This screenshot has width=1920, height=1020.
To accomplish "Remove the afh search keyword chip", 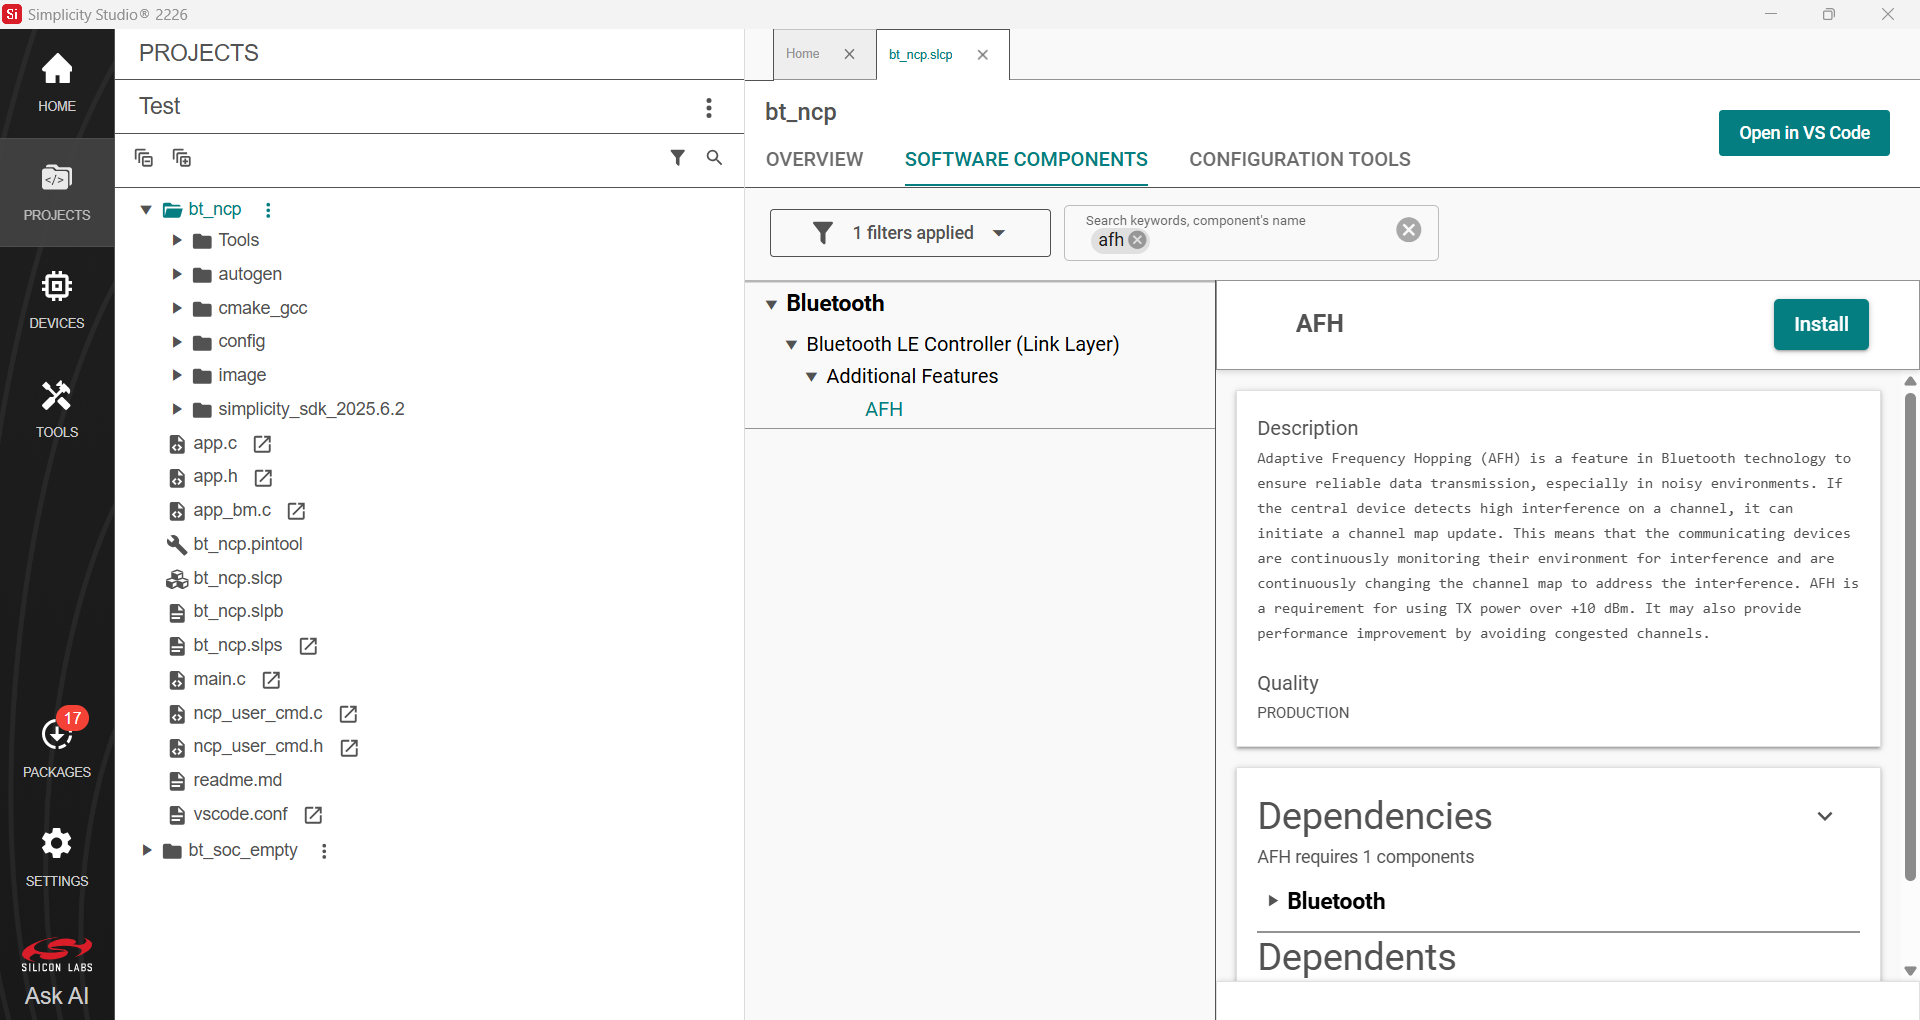I will [x=1137, y=240].
